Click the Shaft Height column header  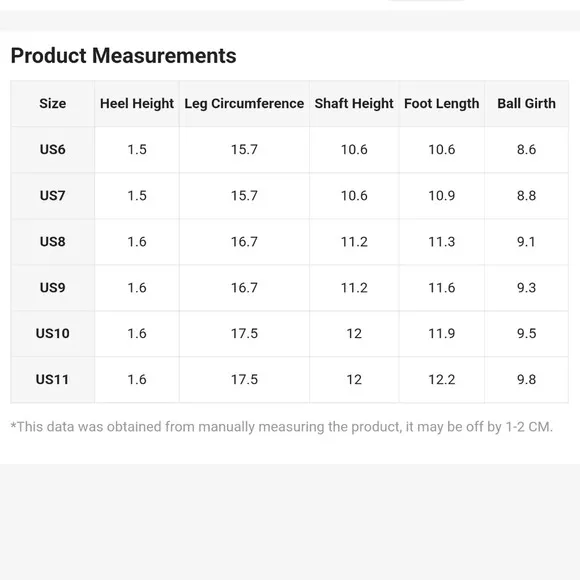coord(354,104)
